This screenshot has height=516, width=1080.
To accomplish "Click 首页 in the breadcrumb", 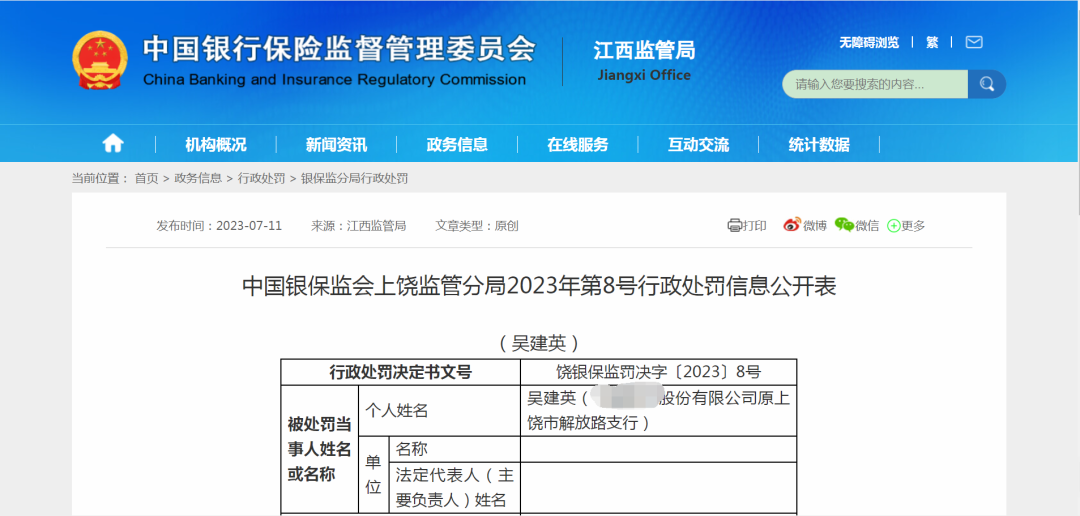I will 146,178.
